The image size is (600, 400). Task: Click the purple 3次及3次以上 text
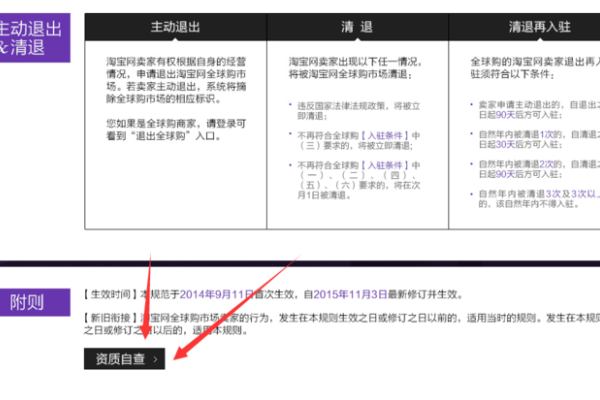point(572,194)
